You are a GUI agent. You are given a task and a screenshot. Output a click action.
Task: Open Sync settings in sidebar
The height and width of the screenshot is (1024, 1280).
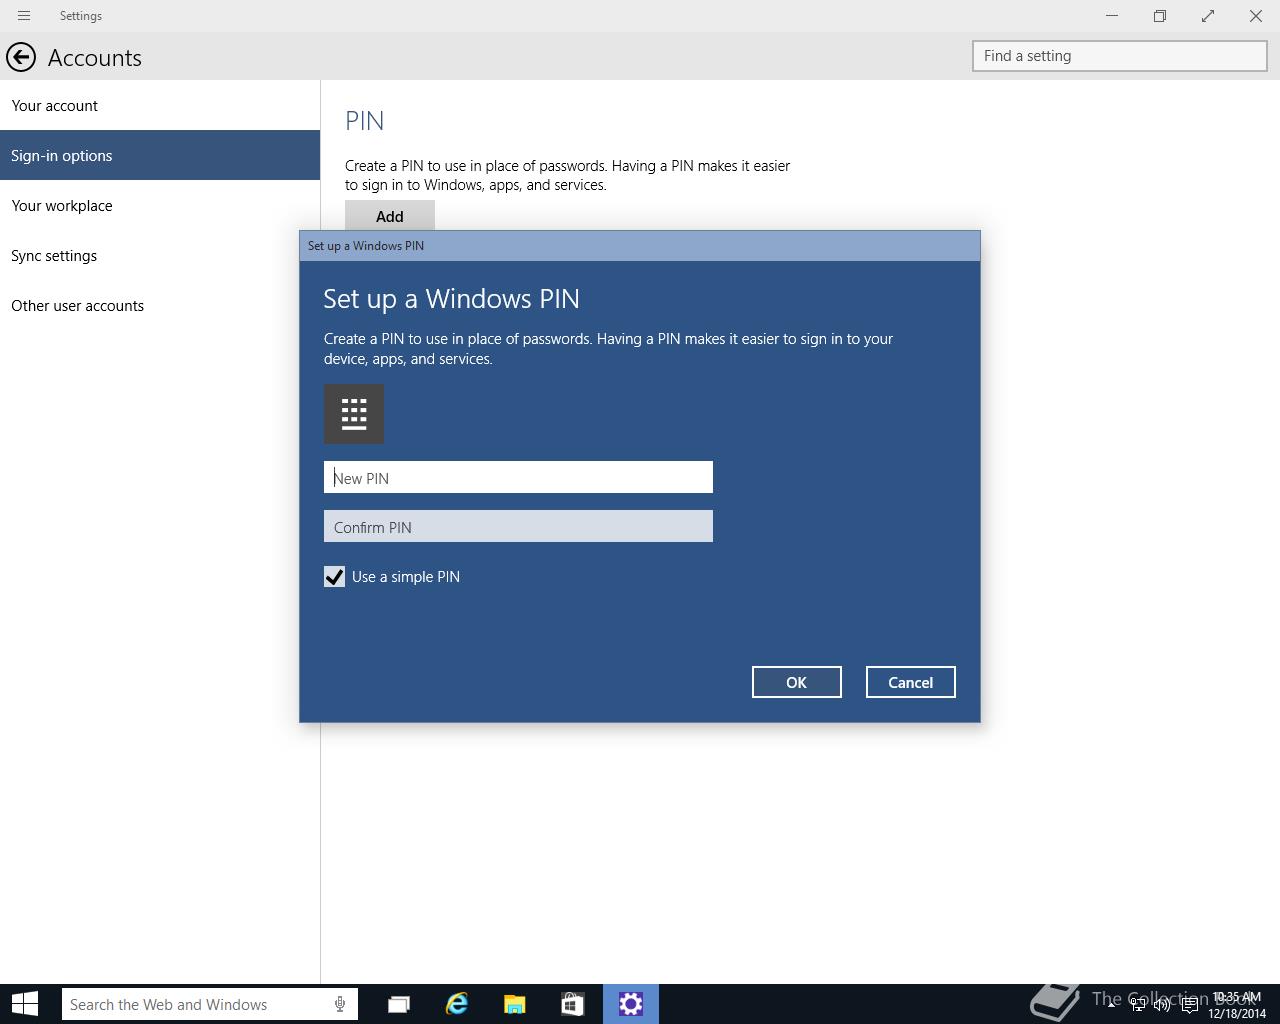160,256
